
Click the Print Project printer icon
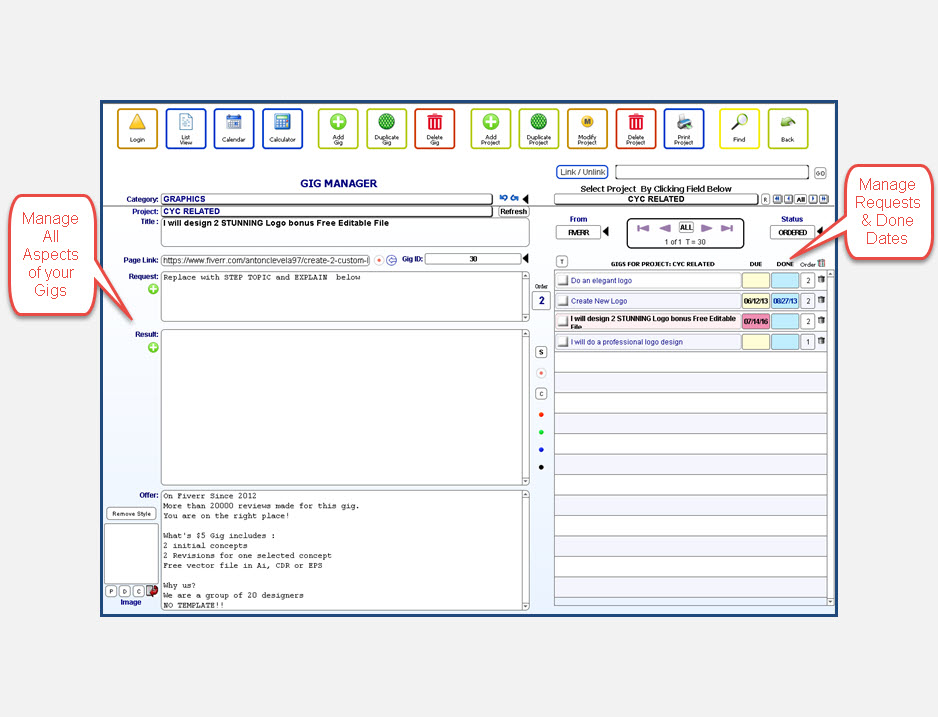tap(683, 123)
